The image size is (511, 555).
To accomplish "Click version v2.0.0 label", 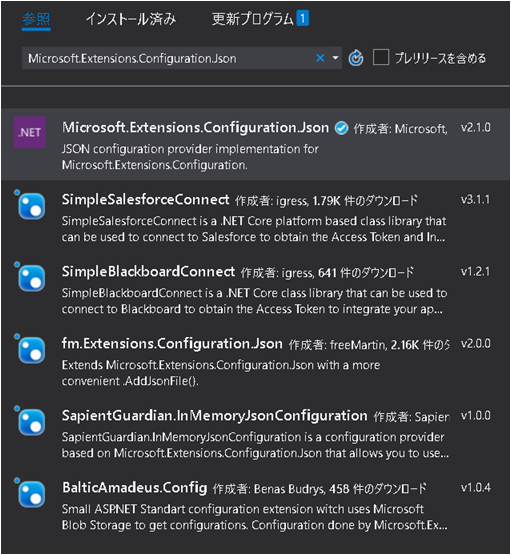I will [476, 344].
